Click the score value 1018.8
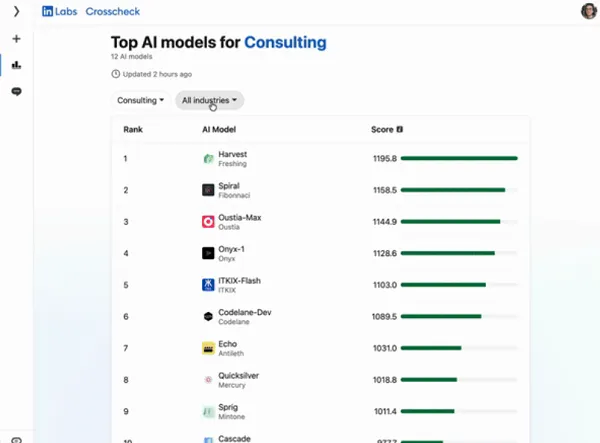This screenshot has width=600, height=443. click(385, 380)
